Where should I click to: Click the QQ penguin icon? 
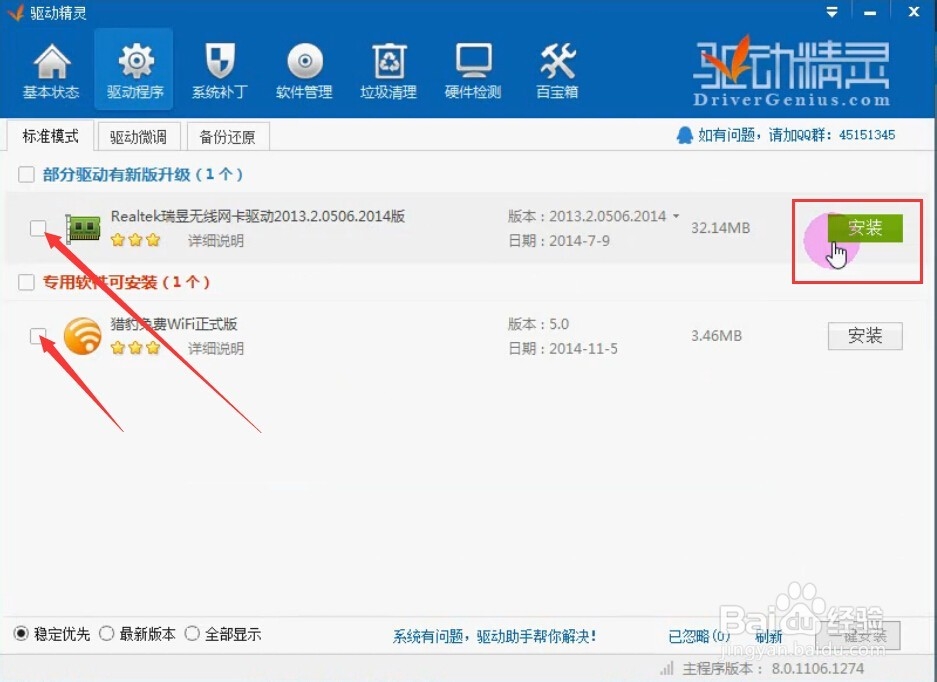click(x=685, y=135)
